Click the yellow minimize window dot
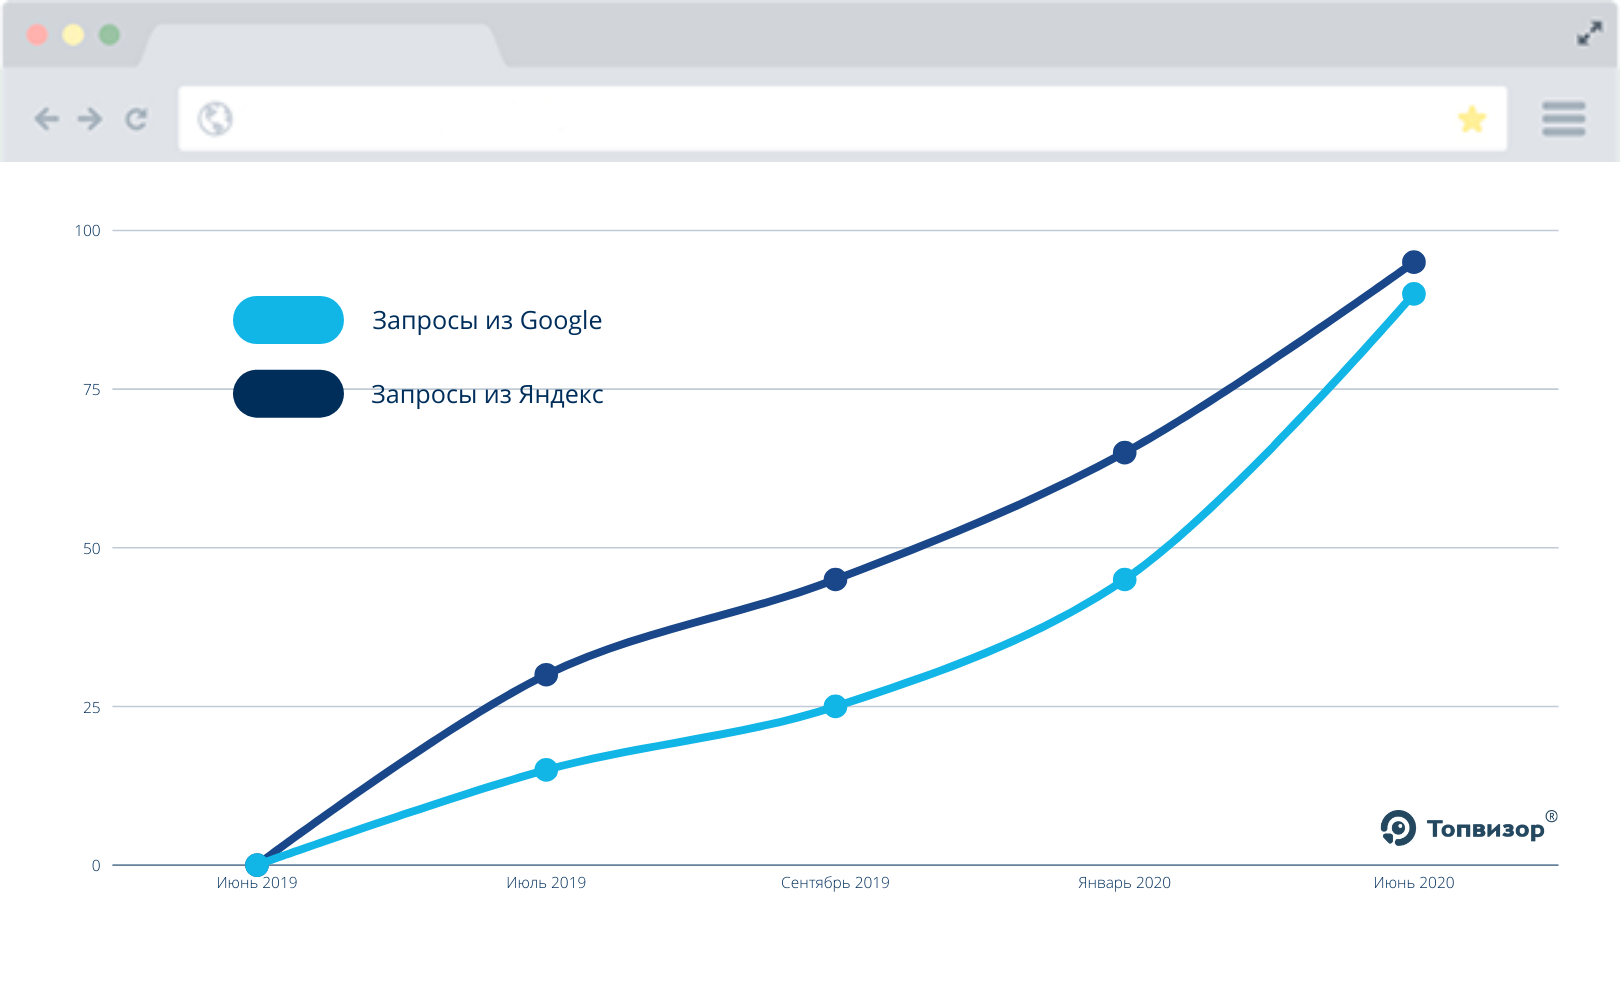This screenshot has width=1620, height=990. point(73,35)
